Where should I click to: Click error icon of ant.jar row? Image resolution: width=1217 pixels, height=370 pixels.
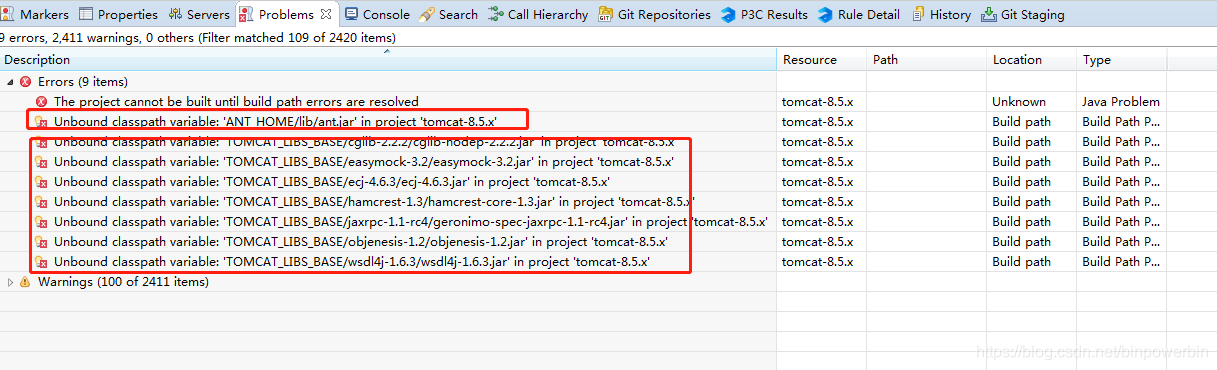[41, 122]
